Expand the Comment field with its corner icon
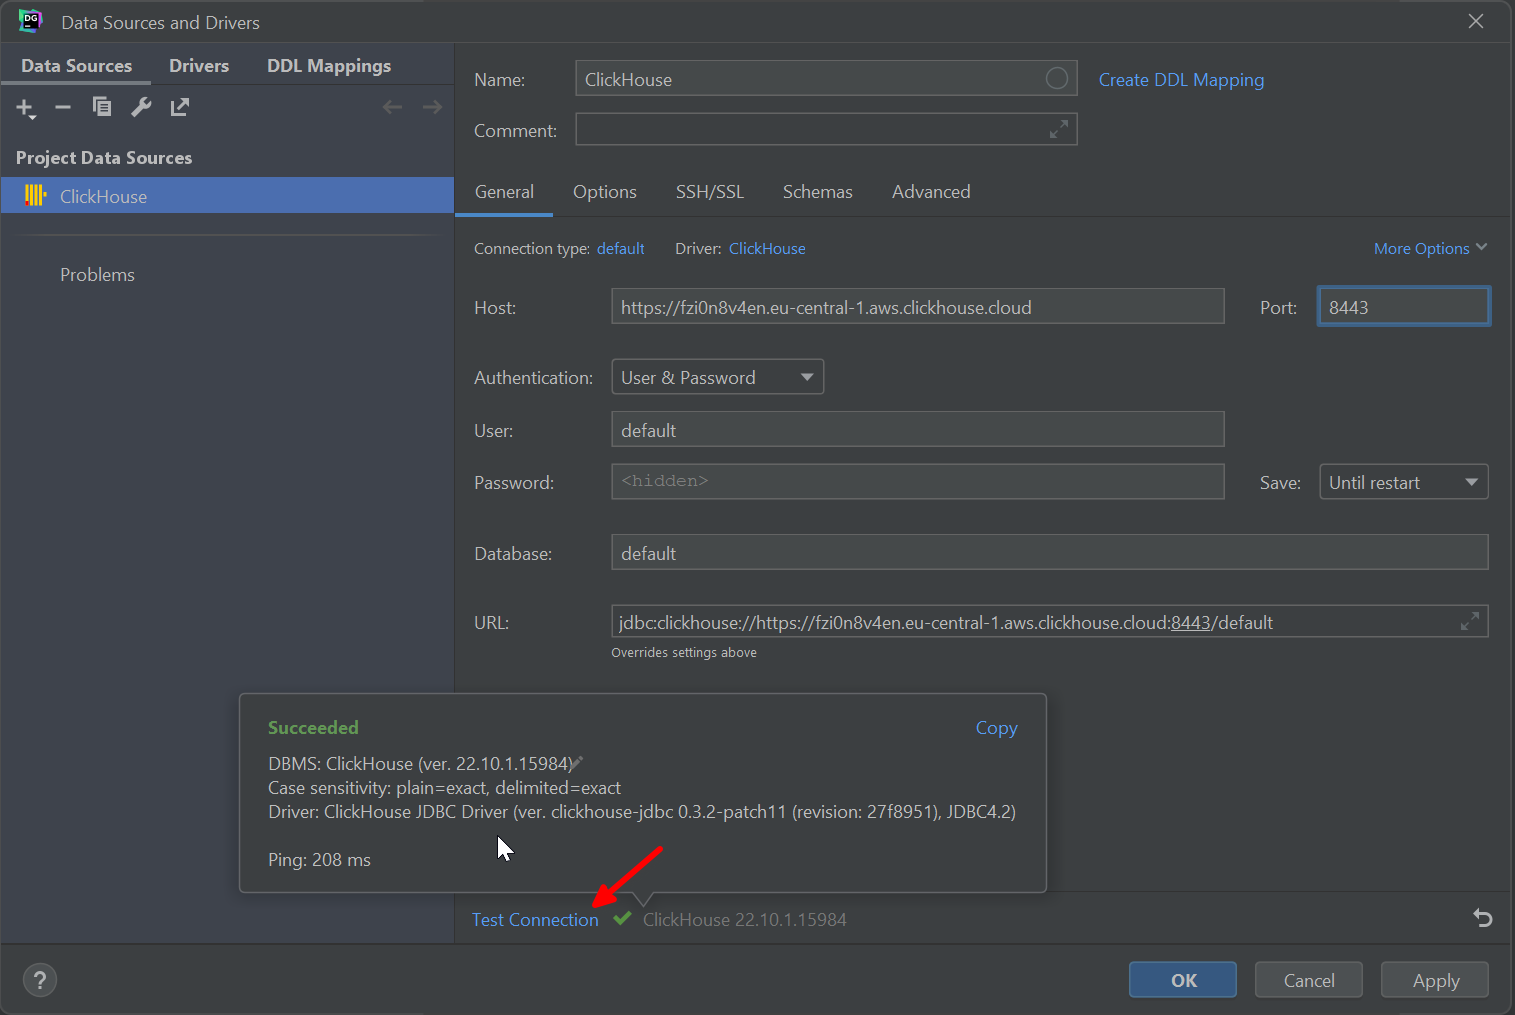Image resolution: width=1515 pixels, height=1015 pixels. point(1058,129)
